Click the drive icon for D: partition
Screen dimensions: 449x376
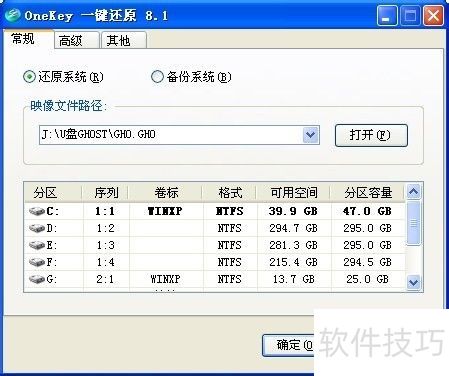pyautogui.click(x=37, y=228)
